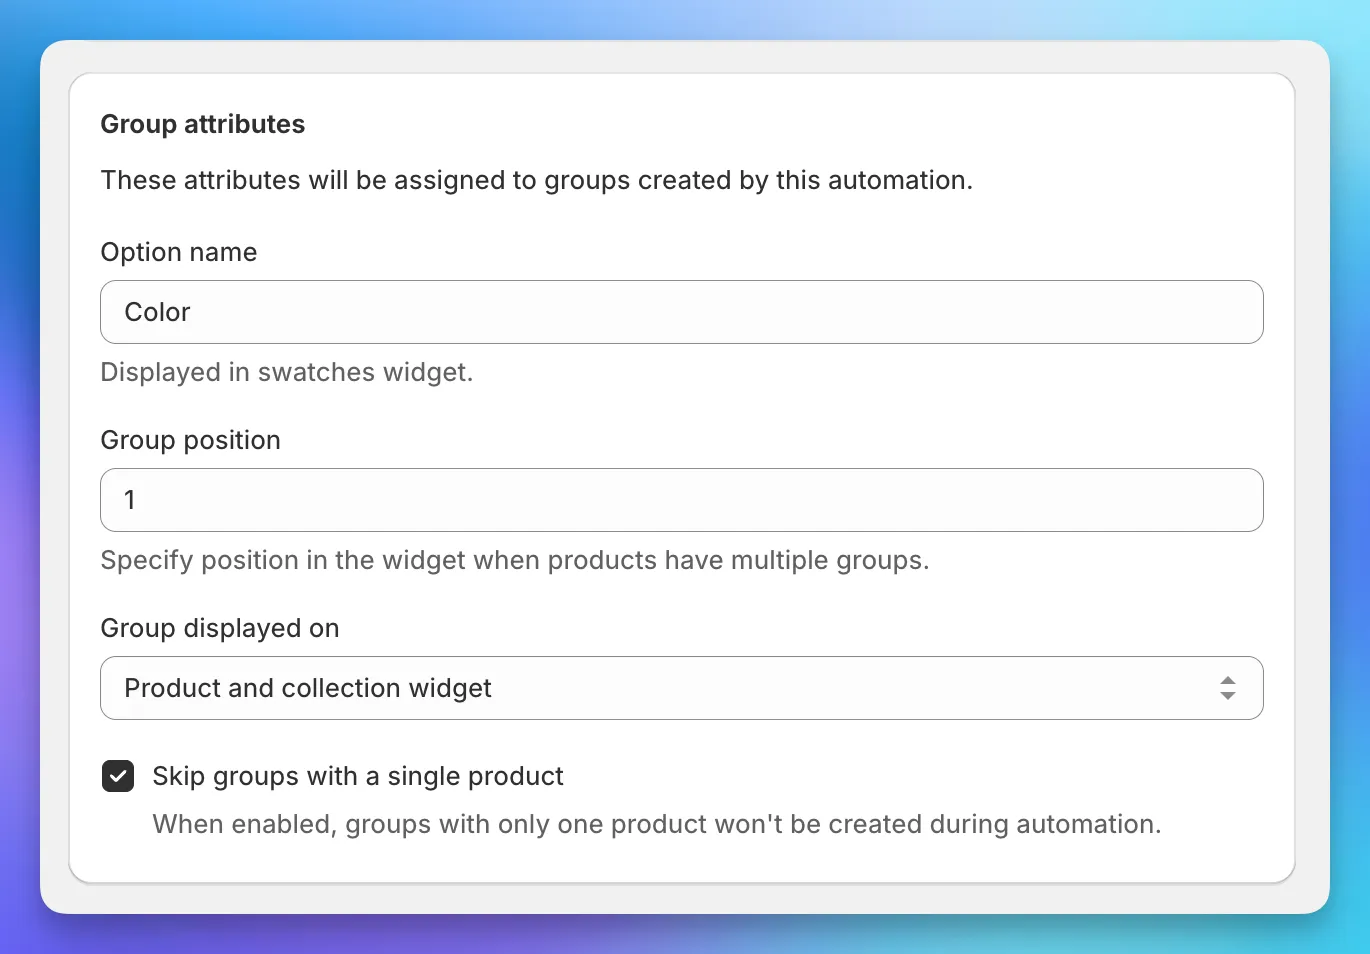Click "Skip groups with a single product" label
Image resolution: width=1370 pixels, height=954 pixels.
pos(357,776)
